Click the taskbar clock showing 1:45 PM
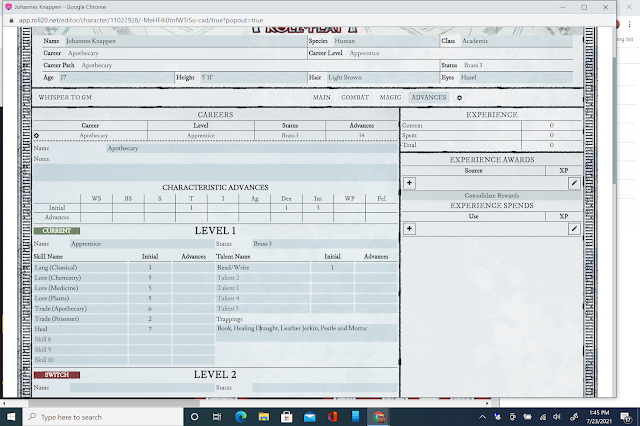The width and height of the screenshot is (640, 426). [x=599, y=417]
